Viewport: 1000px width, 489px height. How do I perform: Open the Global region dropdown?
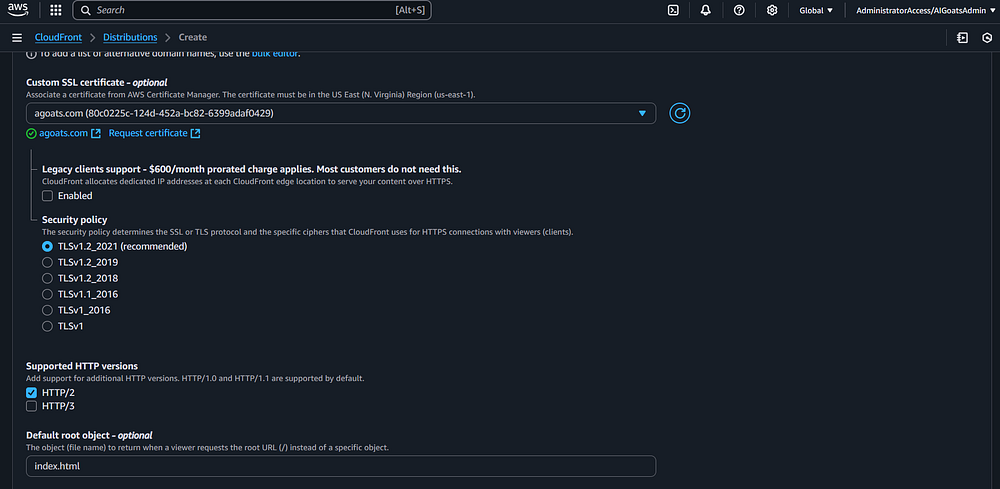point(816,10)
